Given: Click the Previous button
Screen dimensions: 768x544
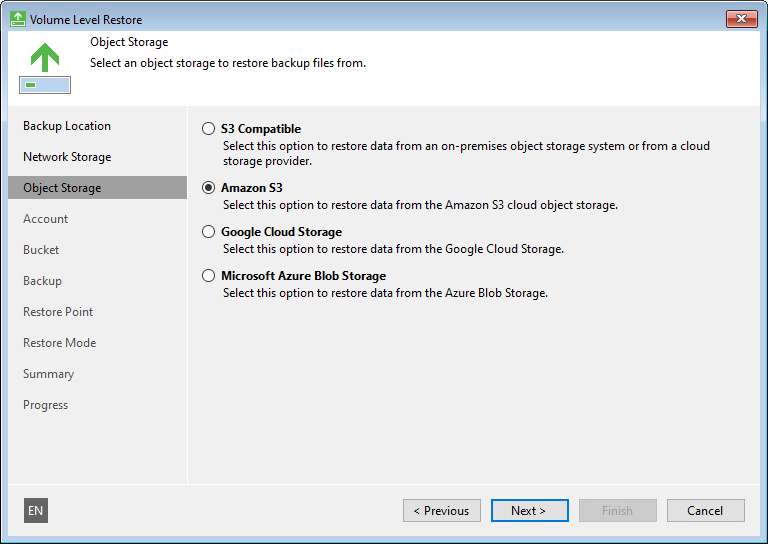Looking at the screenshot, I should click(442, 511).
